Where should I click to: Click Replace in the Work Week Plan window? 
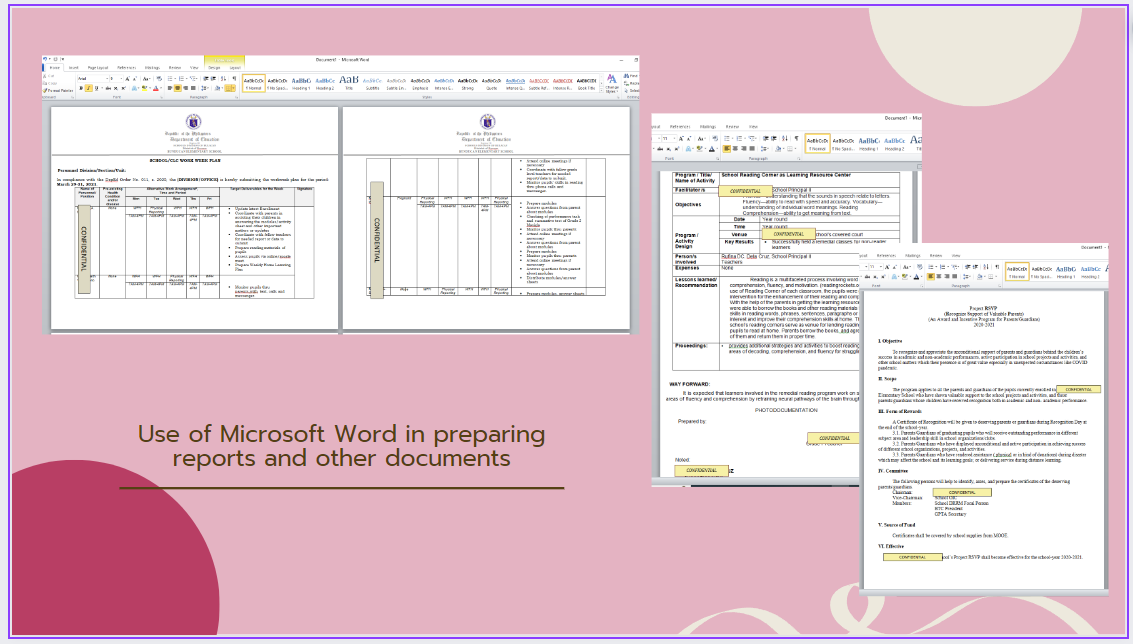pyautogui.click(x=633, y=83)
